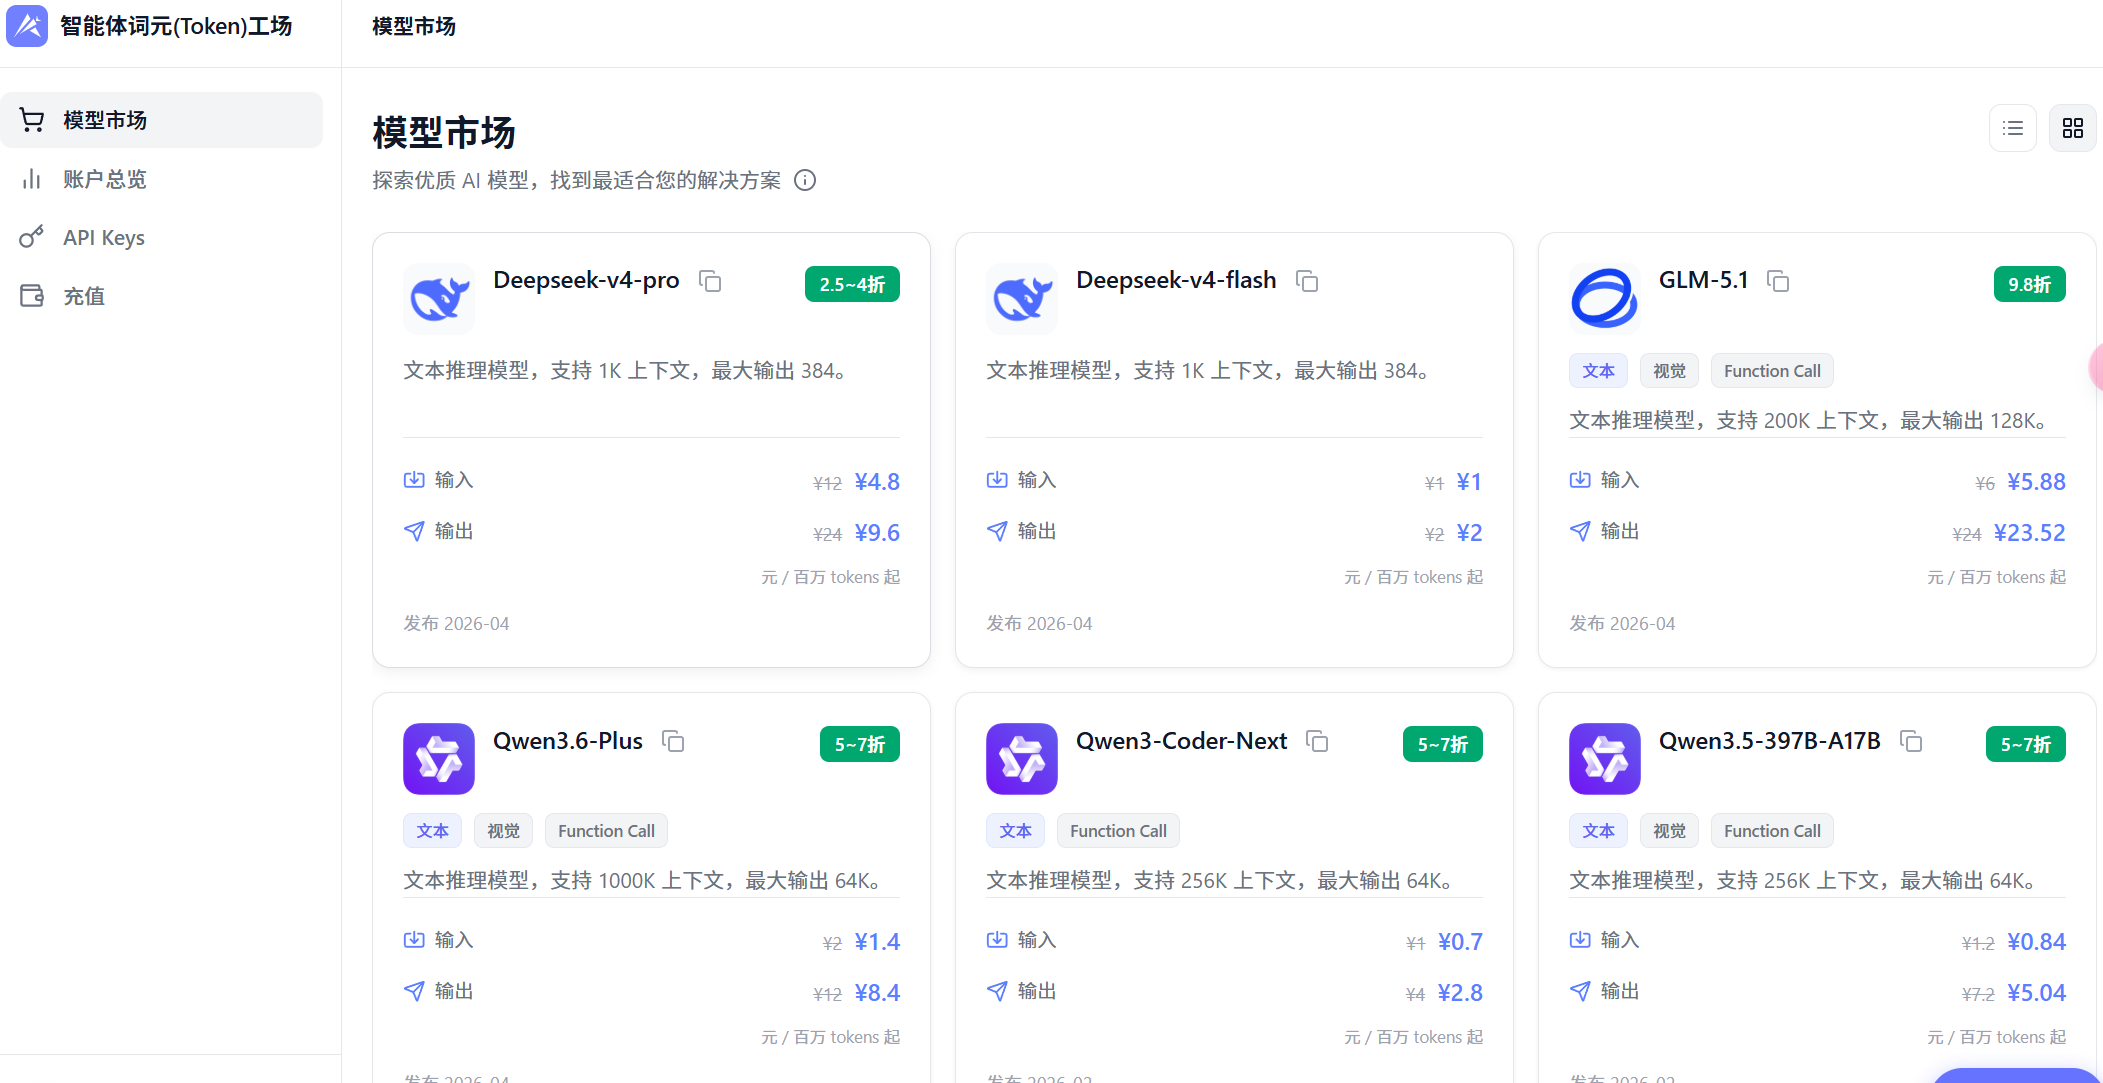Click the Deepseek-v4-pro whale logo

click(439, 299)
